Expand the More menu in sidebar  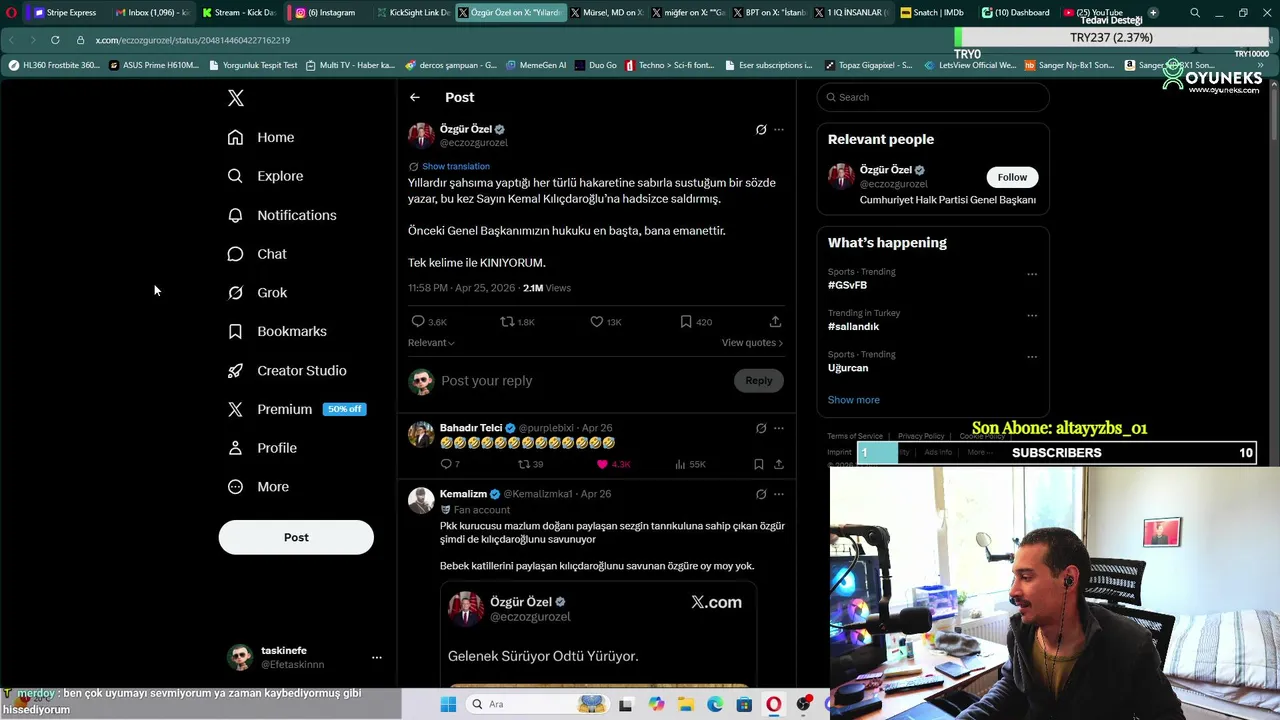[258, 487]
